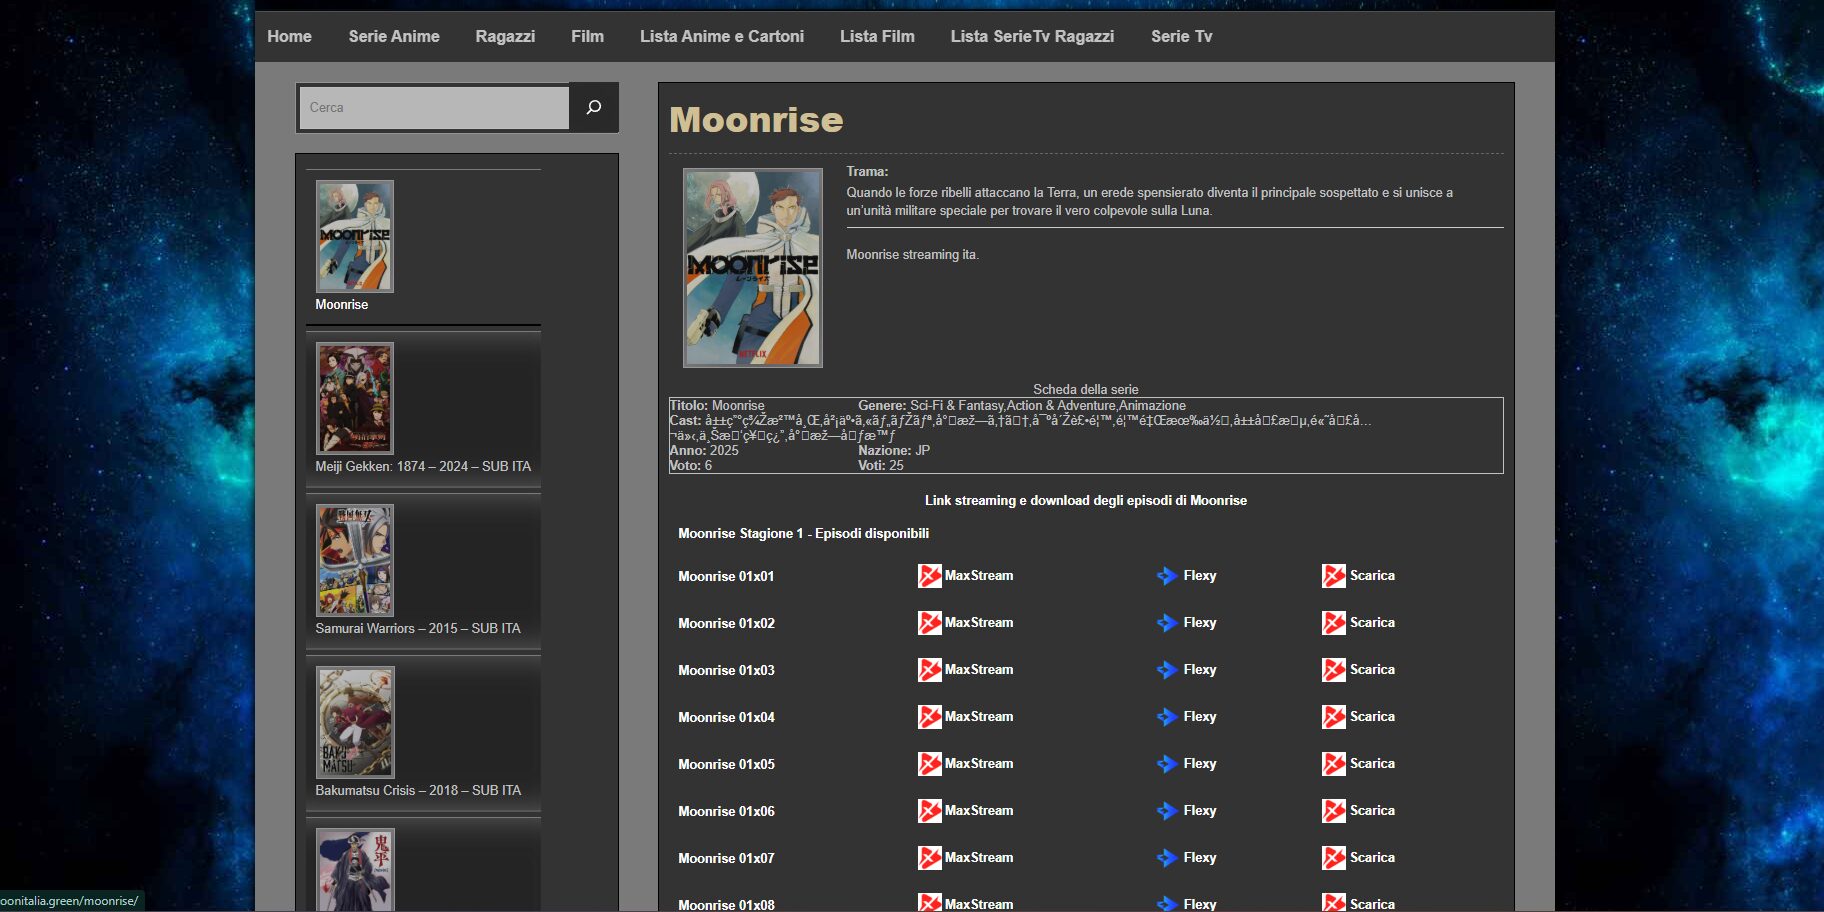The image size is (1824, 912).
Task: Click Scarica icon for Moonrise 01x01
Action: point(1334,576)
